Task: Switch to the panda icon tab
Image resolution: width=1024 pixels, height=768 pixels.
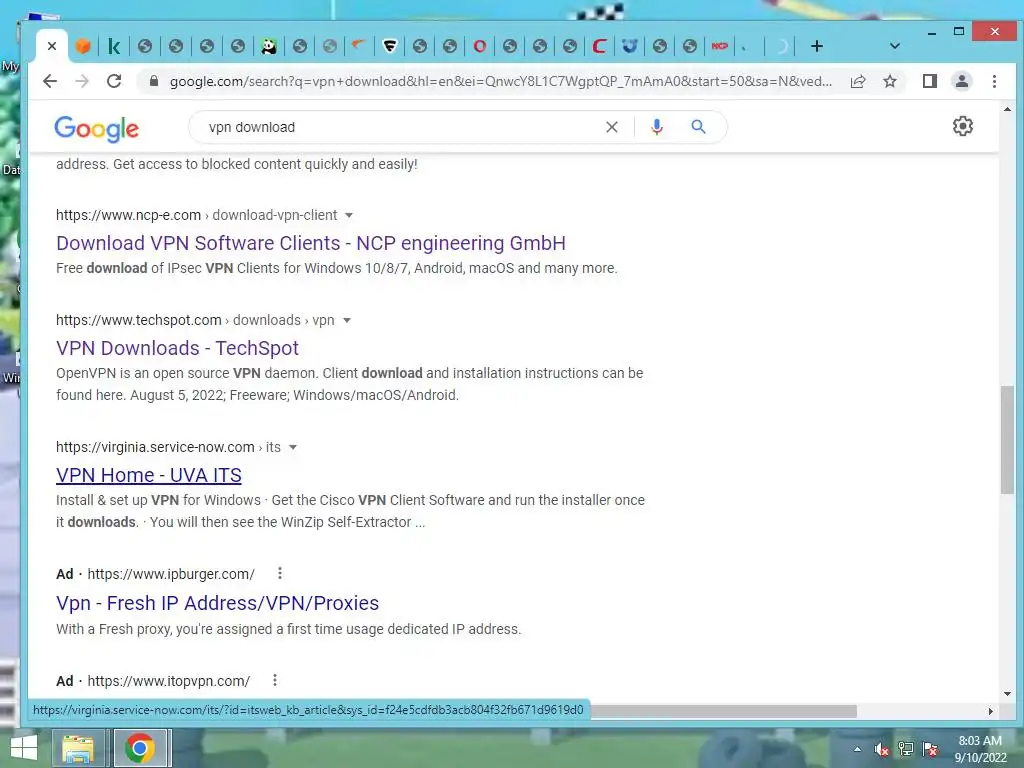Action: 269,46
